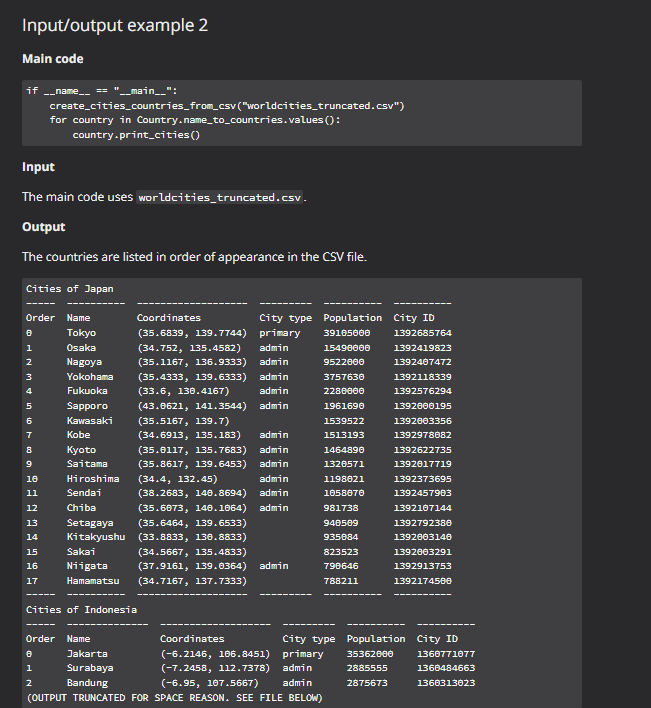Viewport: 651px width, 708px height.
Task: Click the Niigata population '790646'
Action: click(x=341, y=565)
